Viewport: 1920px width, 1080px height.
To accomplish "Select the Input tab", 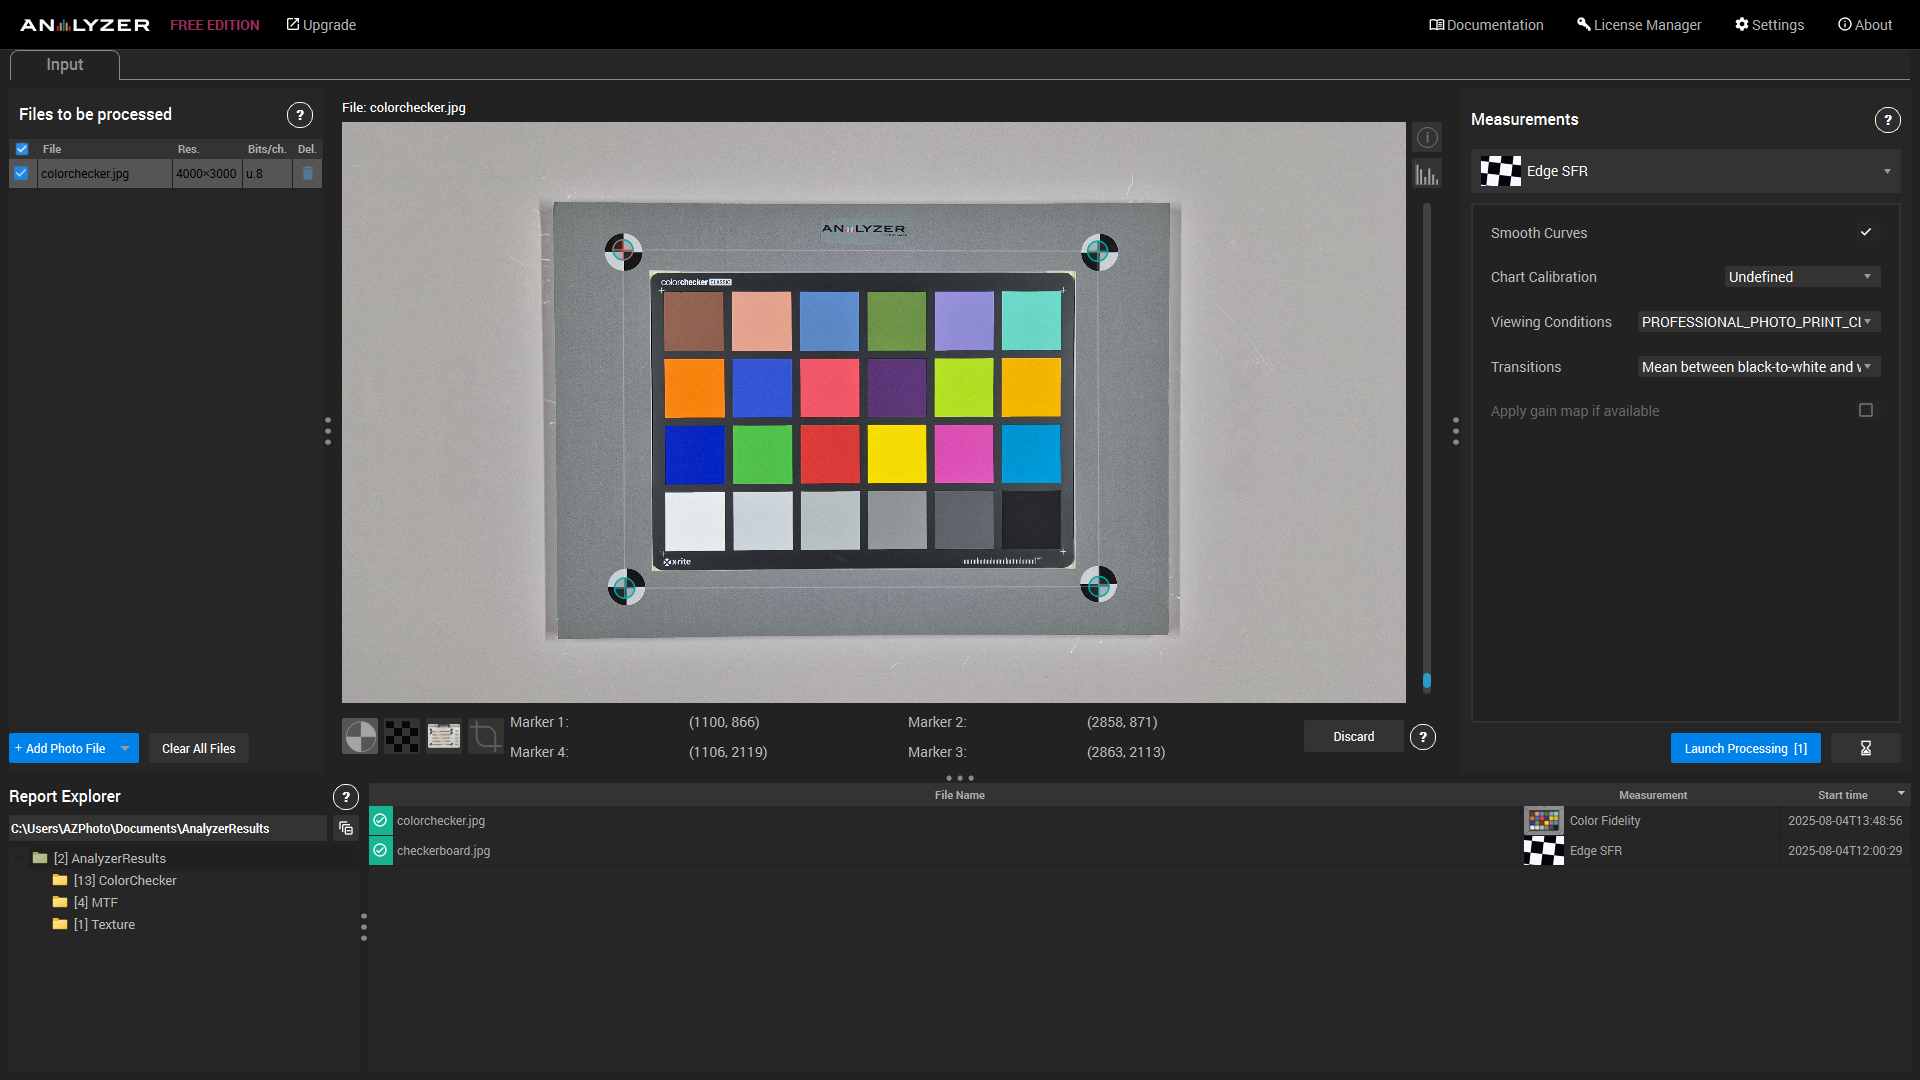I will pos(65,65).
